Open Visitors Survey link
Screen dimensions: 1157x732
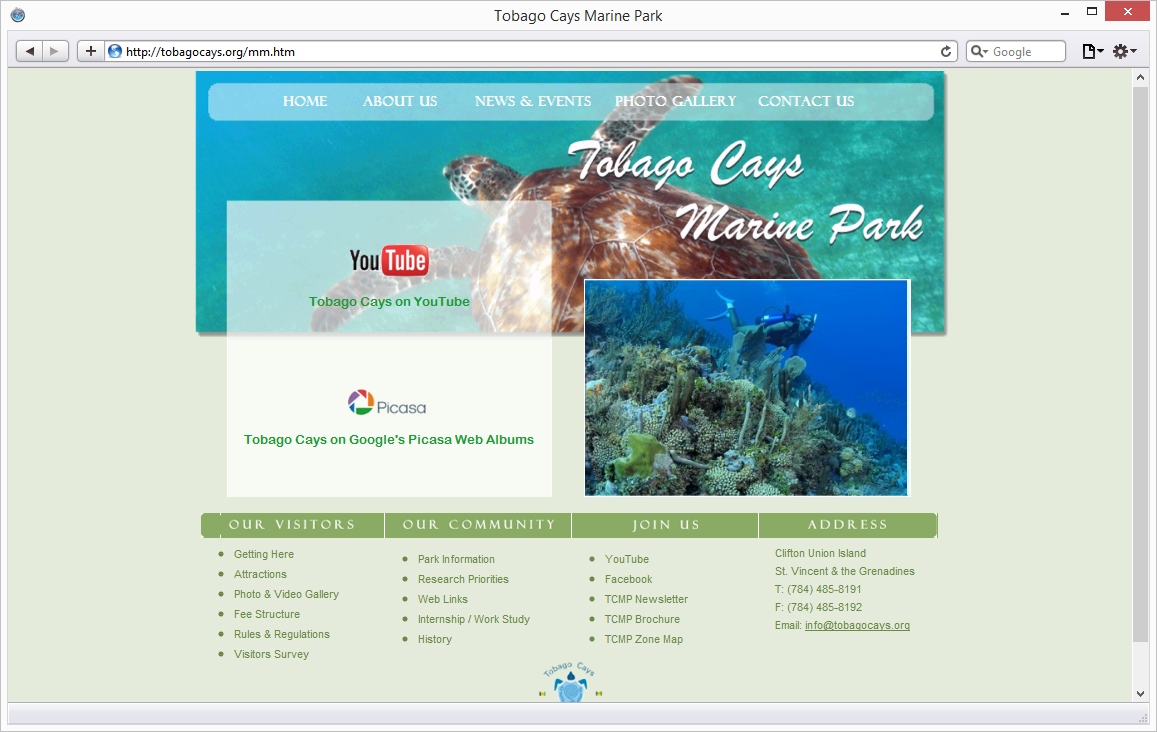(271, 654)
